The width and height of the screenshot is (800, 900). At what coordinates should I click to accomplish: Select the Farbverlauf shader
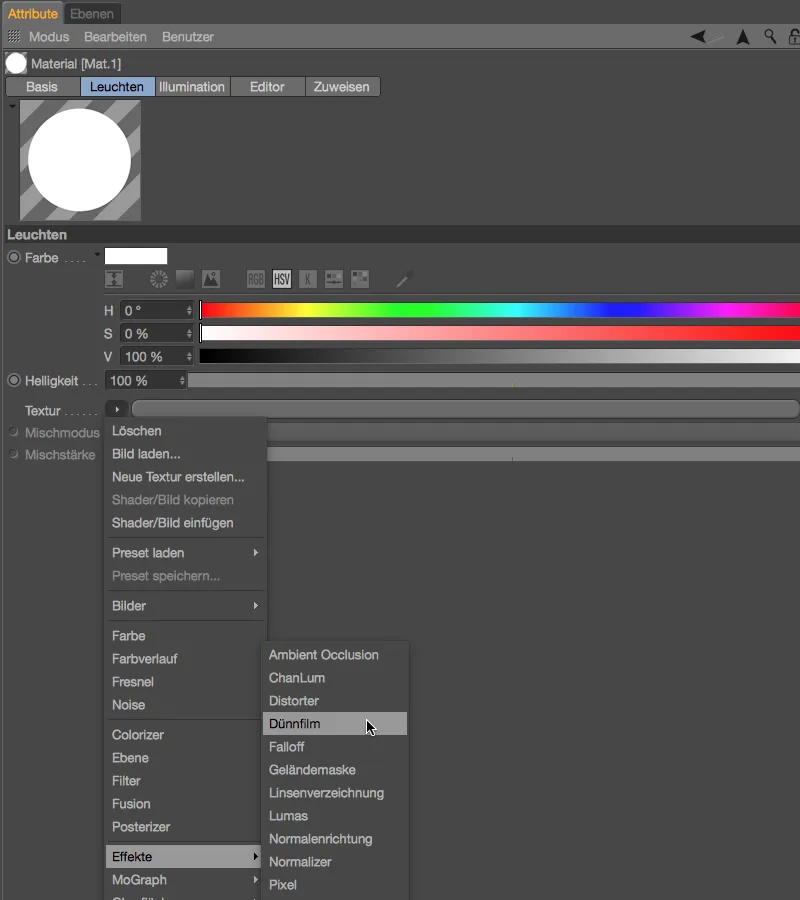(184, 659)
